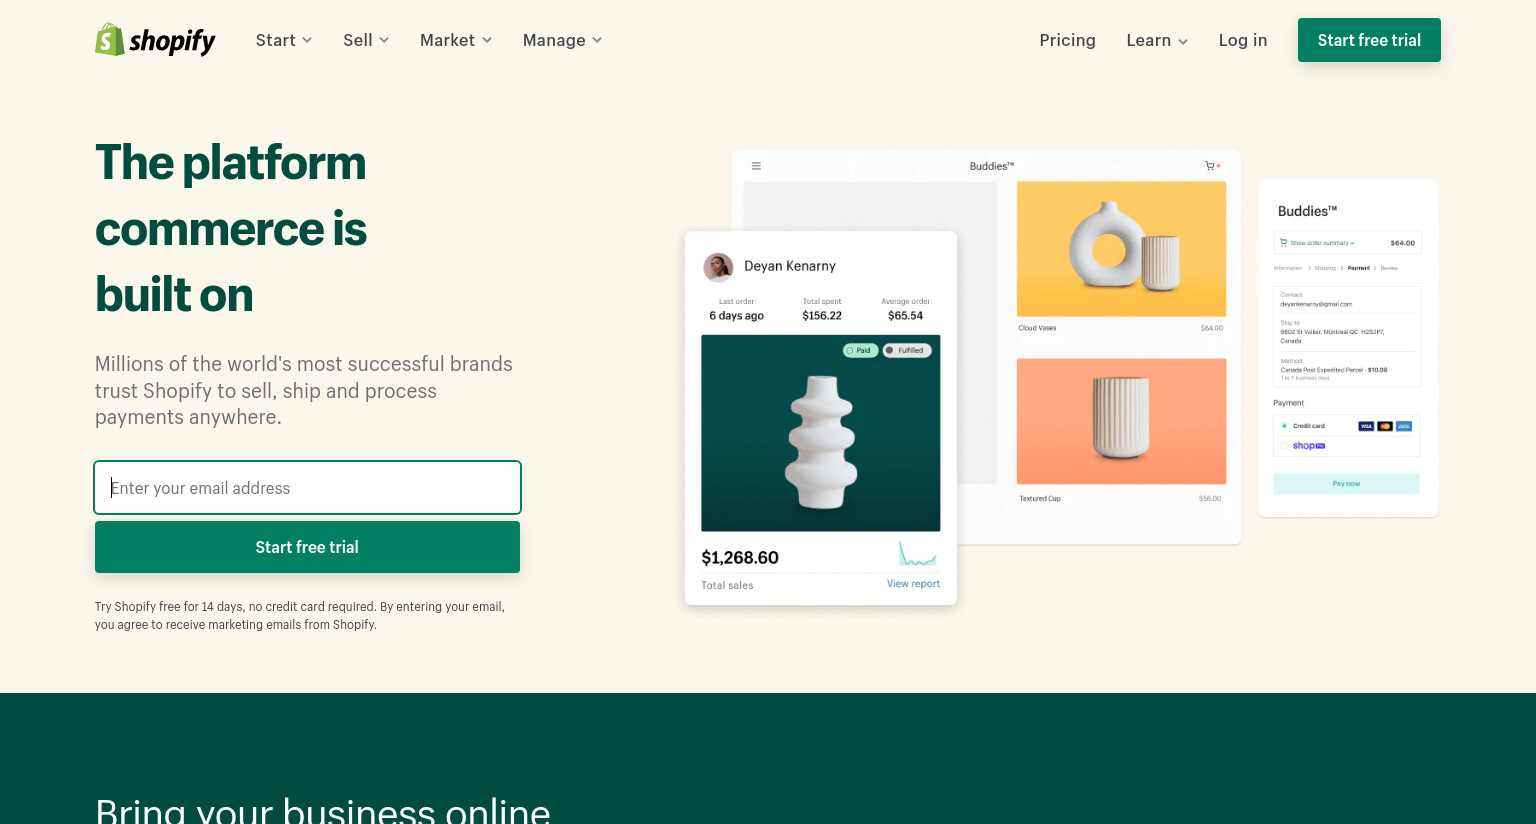Viewport: 1536px width, 824px height.
Task: Expand the Start navigation dropdown
Action: click(284, 40)
